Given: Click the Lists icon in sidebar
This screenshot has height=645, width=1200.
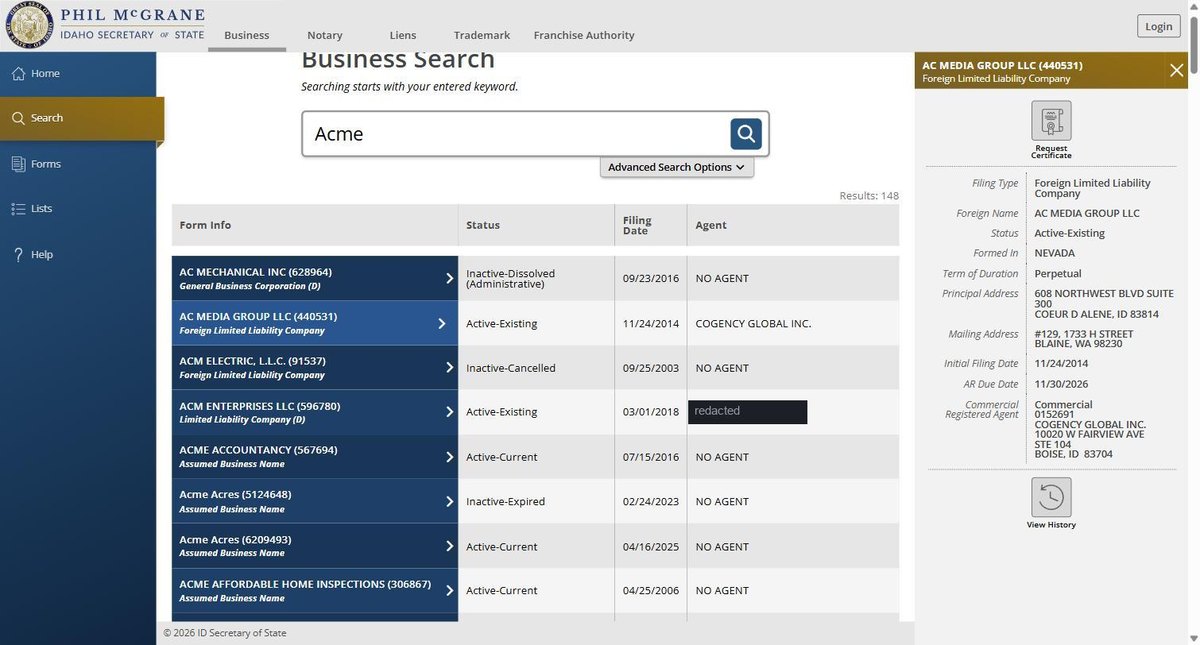Looking at the screenshot, I should 18,209.
